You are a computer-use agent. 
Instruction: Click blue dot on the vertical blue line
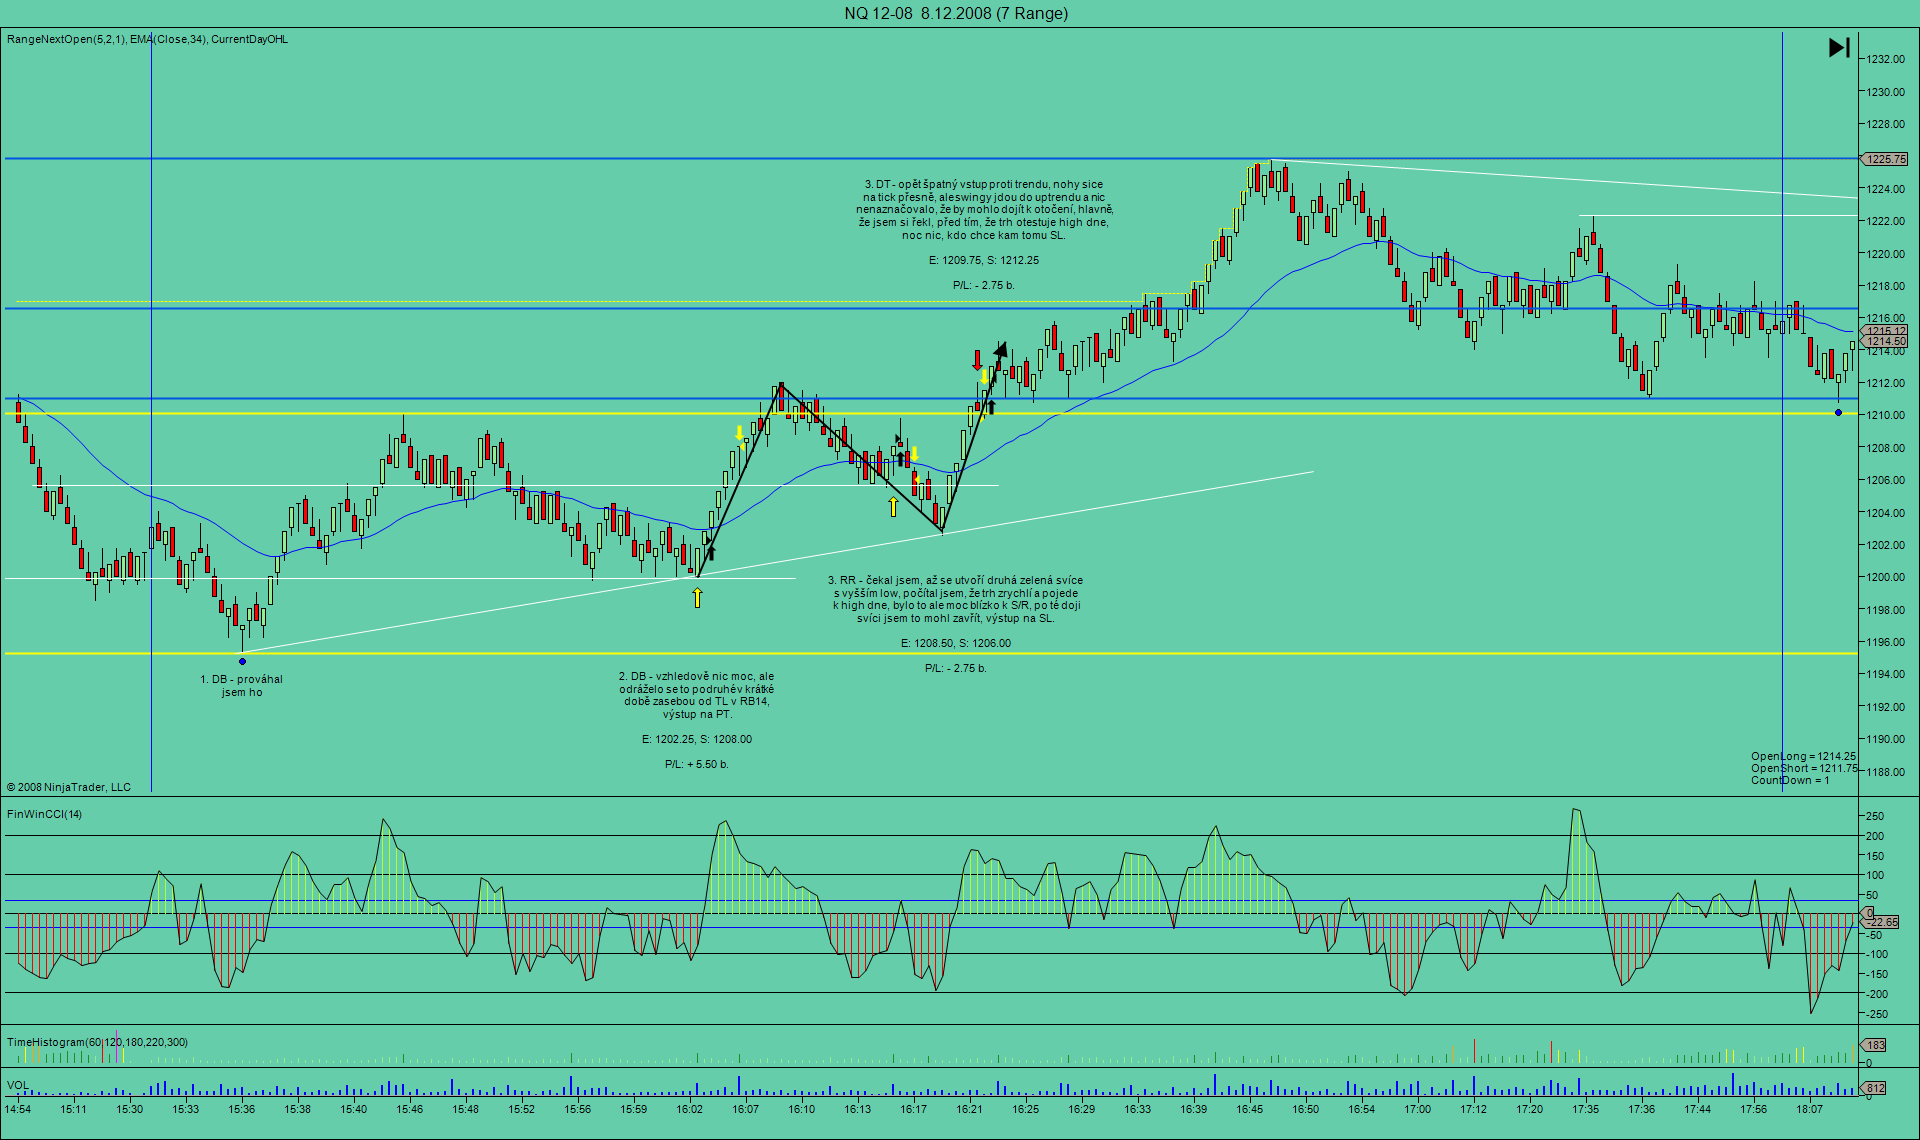(1838, 412)
